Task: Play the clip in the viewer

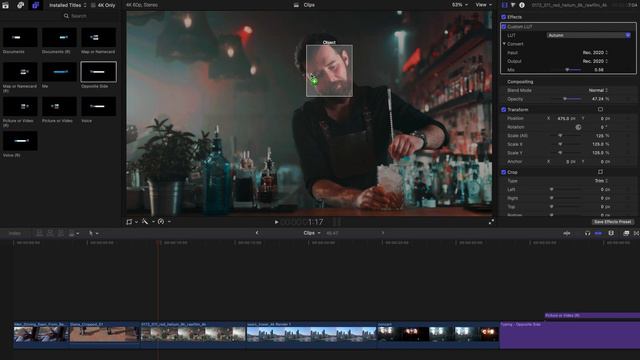Action: click(x=276, y=222)
